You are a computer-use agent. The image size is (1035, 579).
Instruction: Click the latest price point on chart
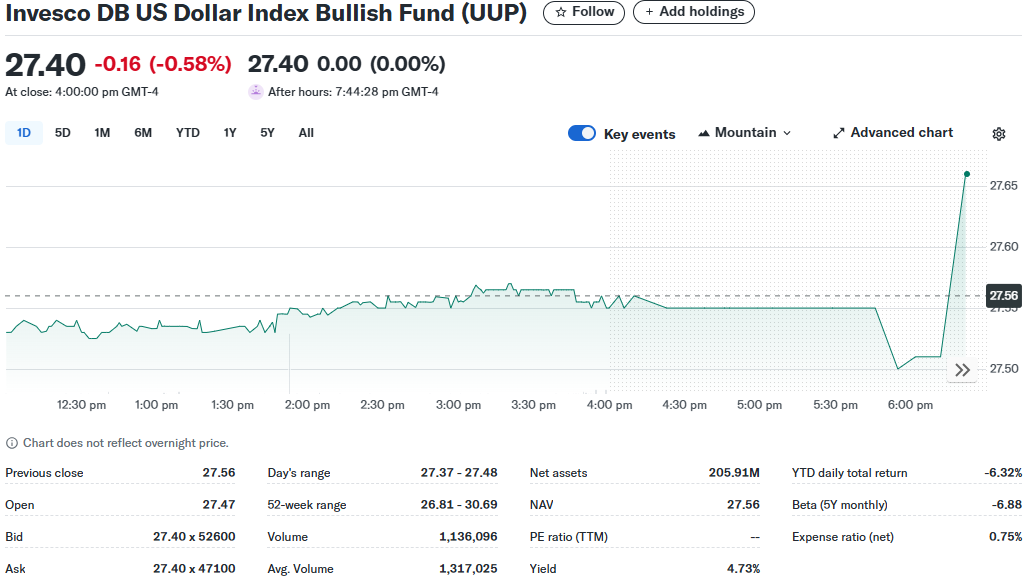967,174
